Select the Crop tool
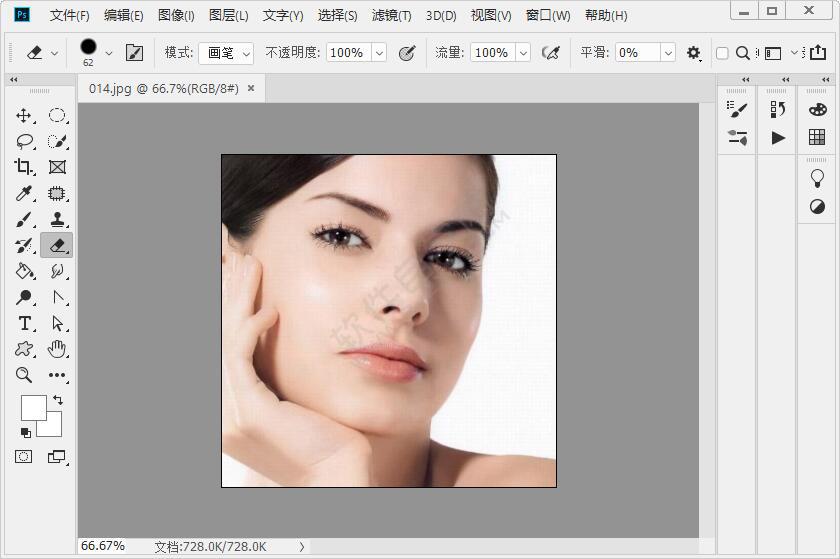 [x=24, y=167]
